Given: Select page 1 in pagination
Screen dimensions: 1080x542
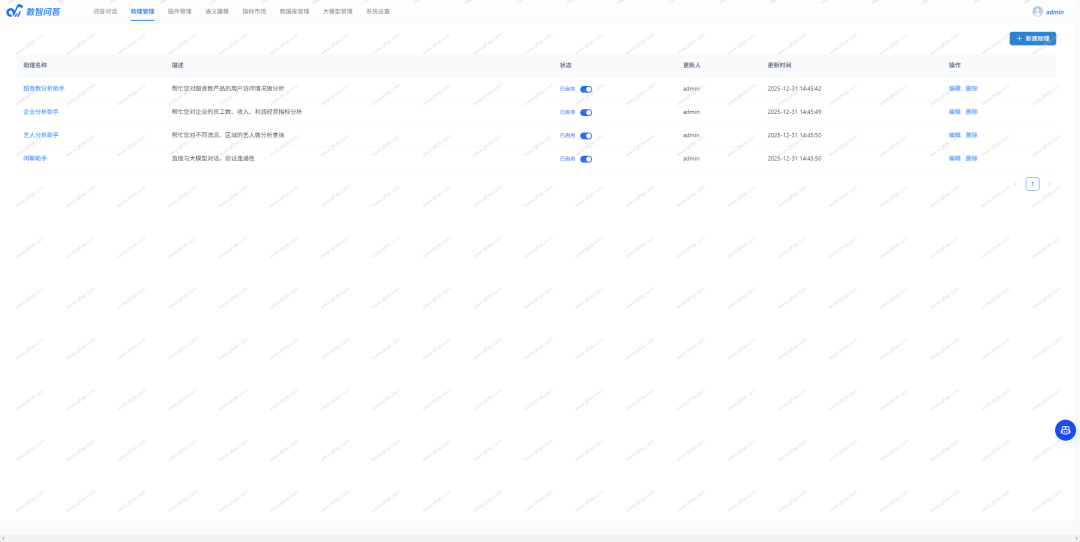Looking at the screenshot, I should coord(1032,184).
